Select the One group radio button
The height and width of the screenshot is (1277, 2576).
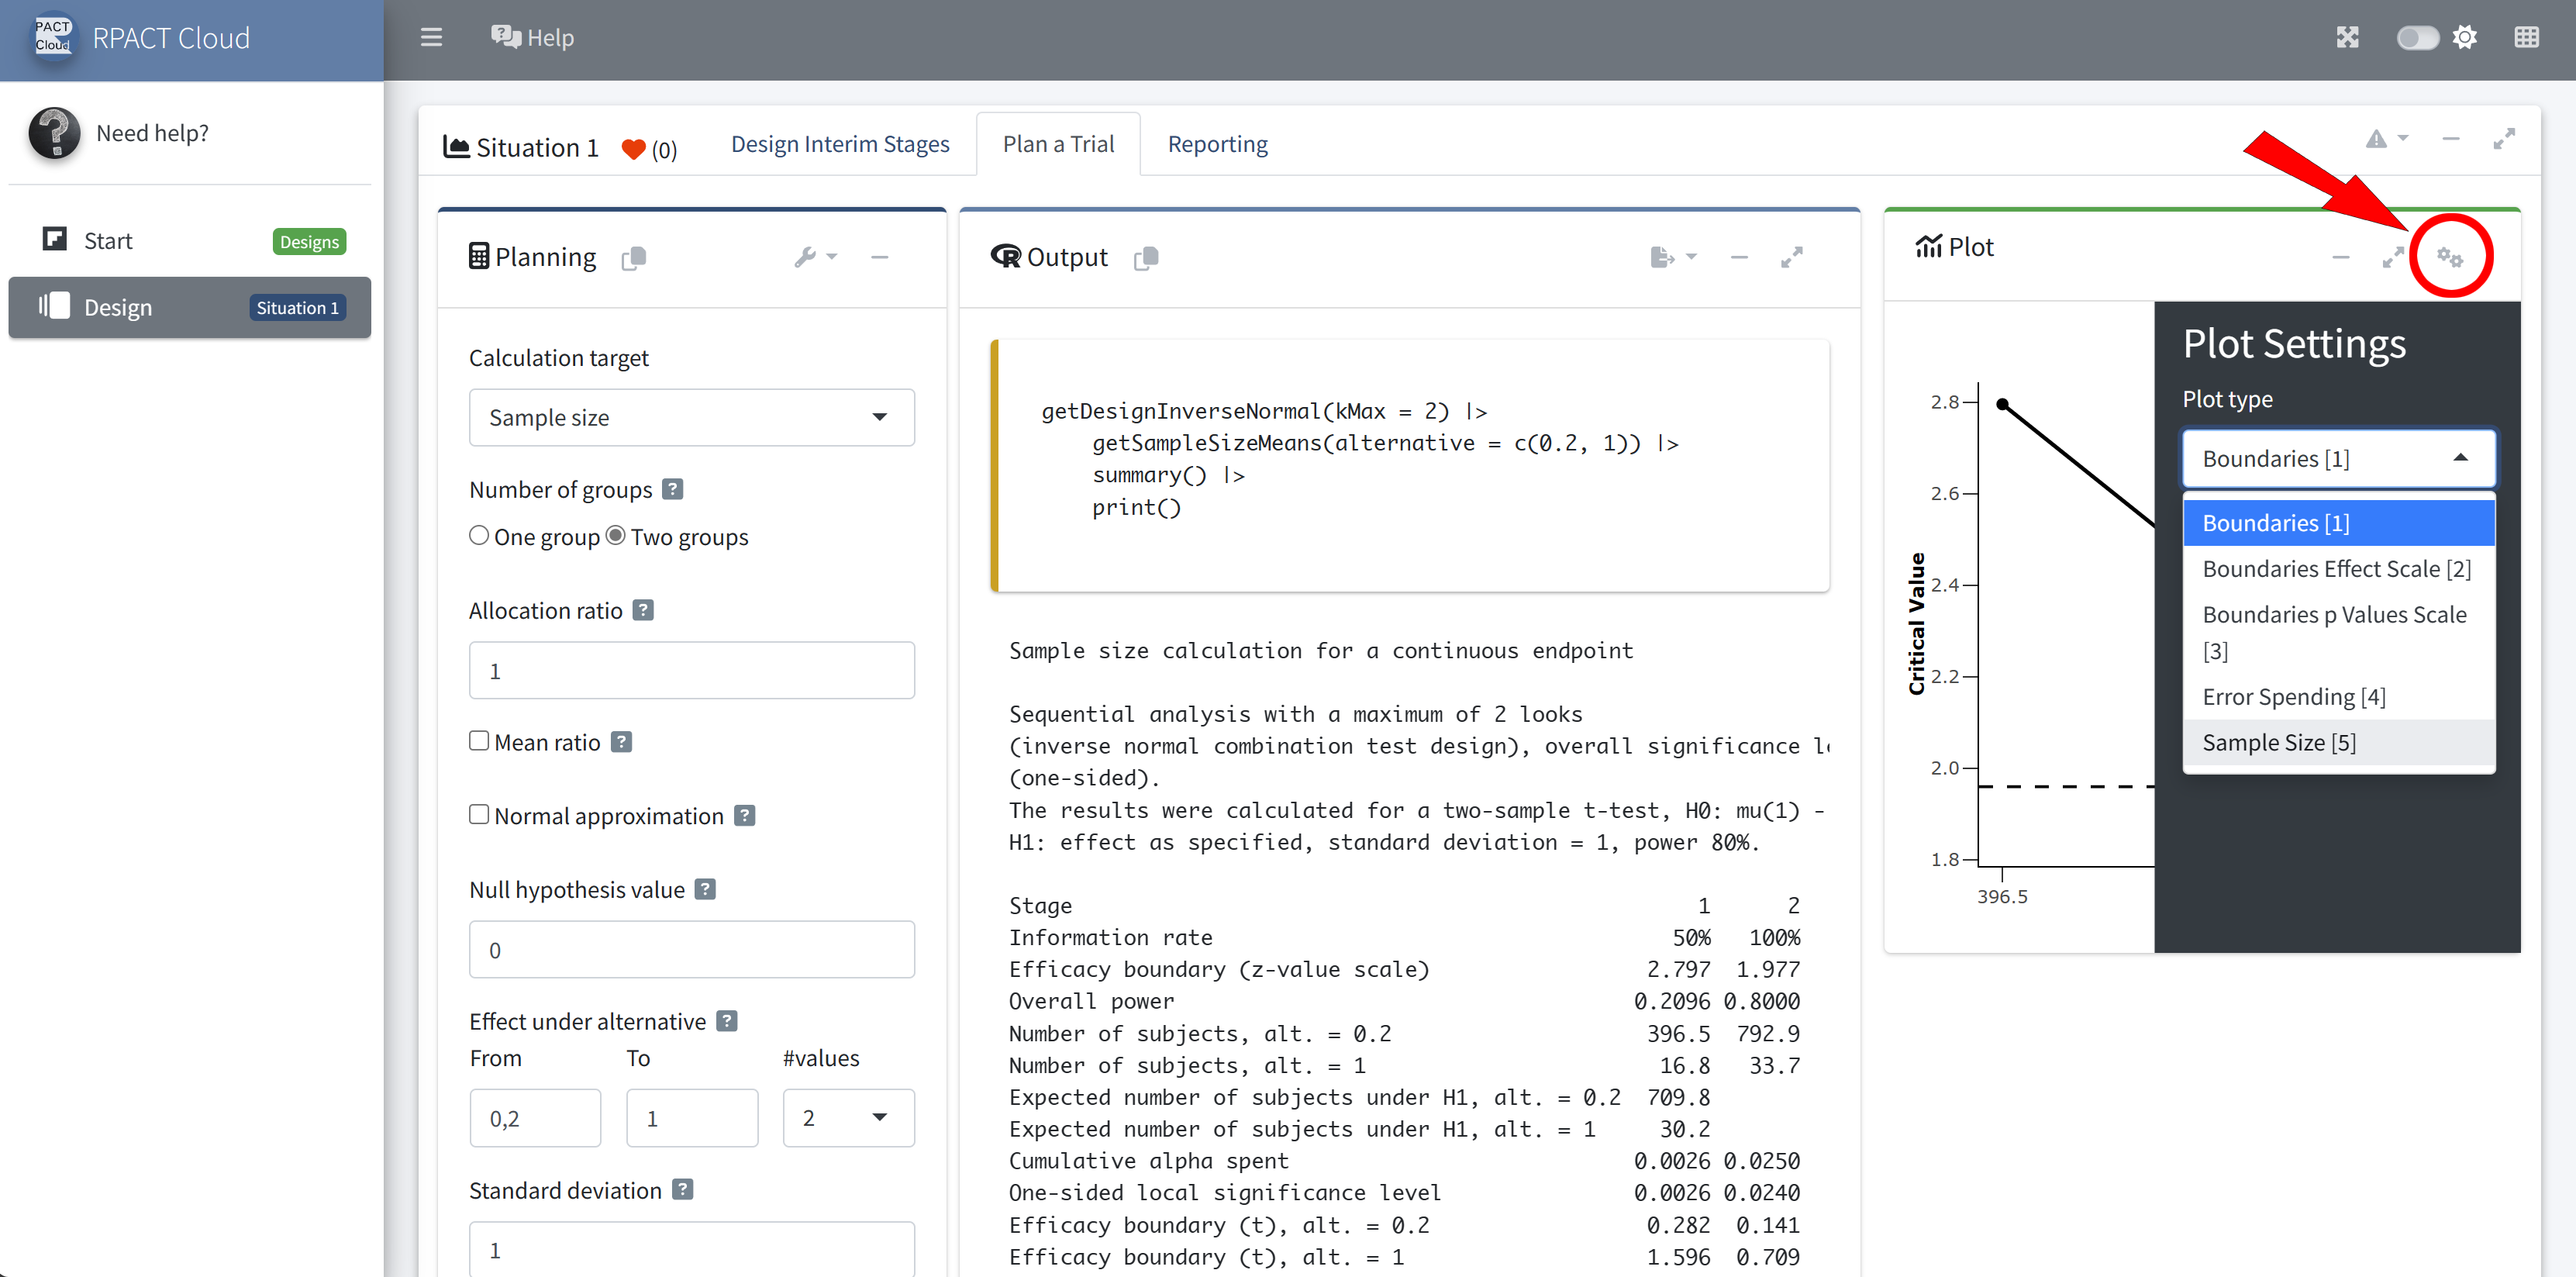(479, 536)
